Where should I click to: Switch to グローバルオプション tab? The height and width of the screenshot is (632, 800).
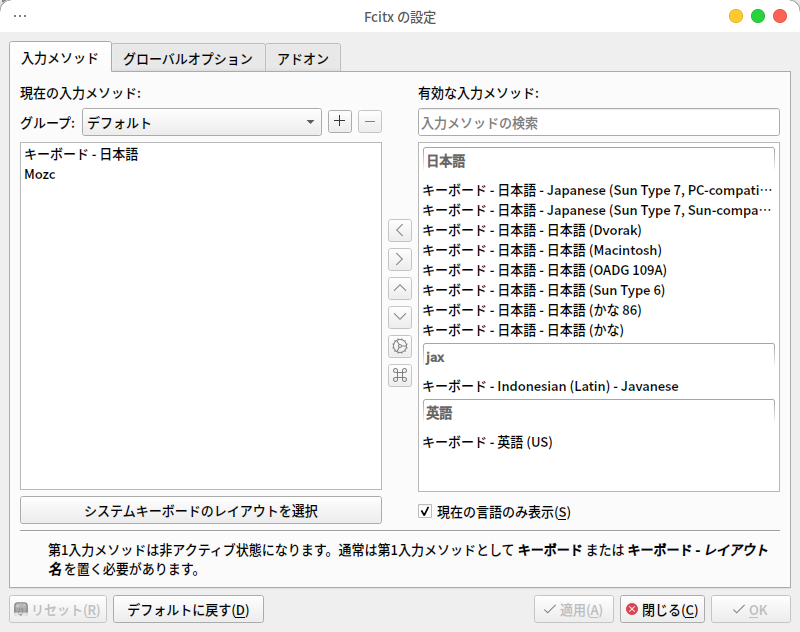188,58
